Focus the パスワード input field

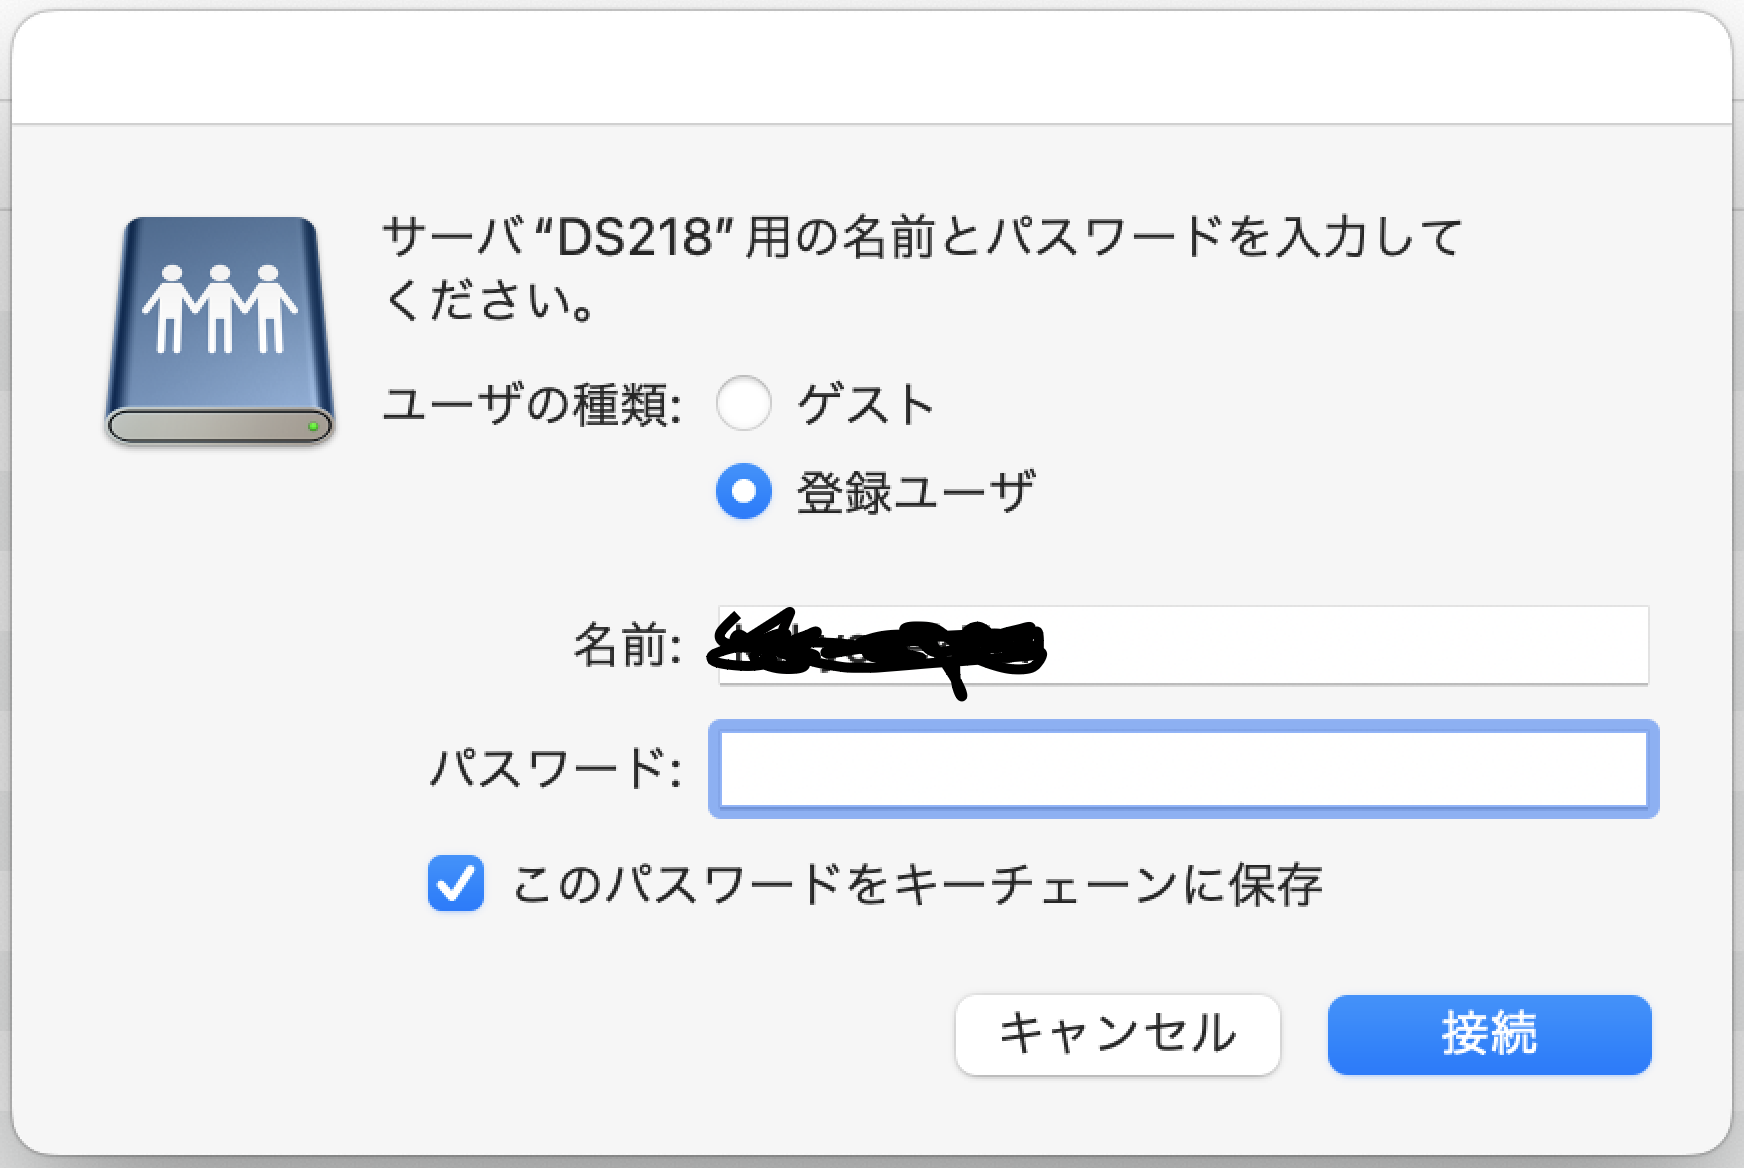[x=1183, y=769]
